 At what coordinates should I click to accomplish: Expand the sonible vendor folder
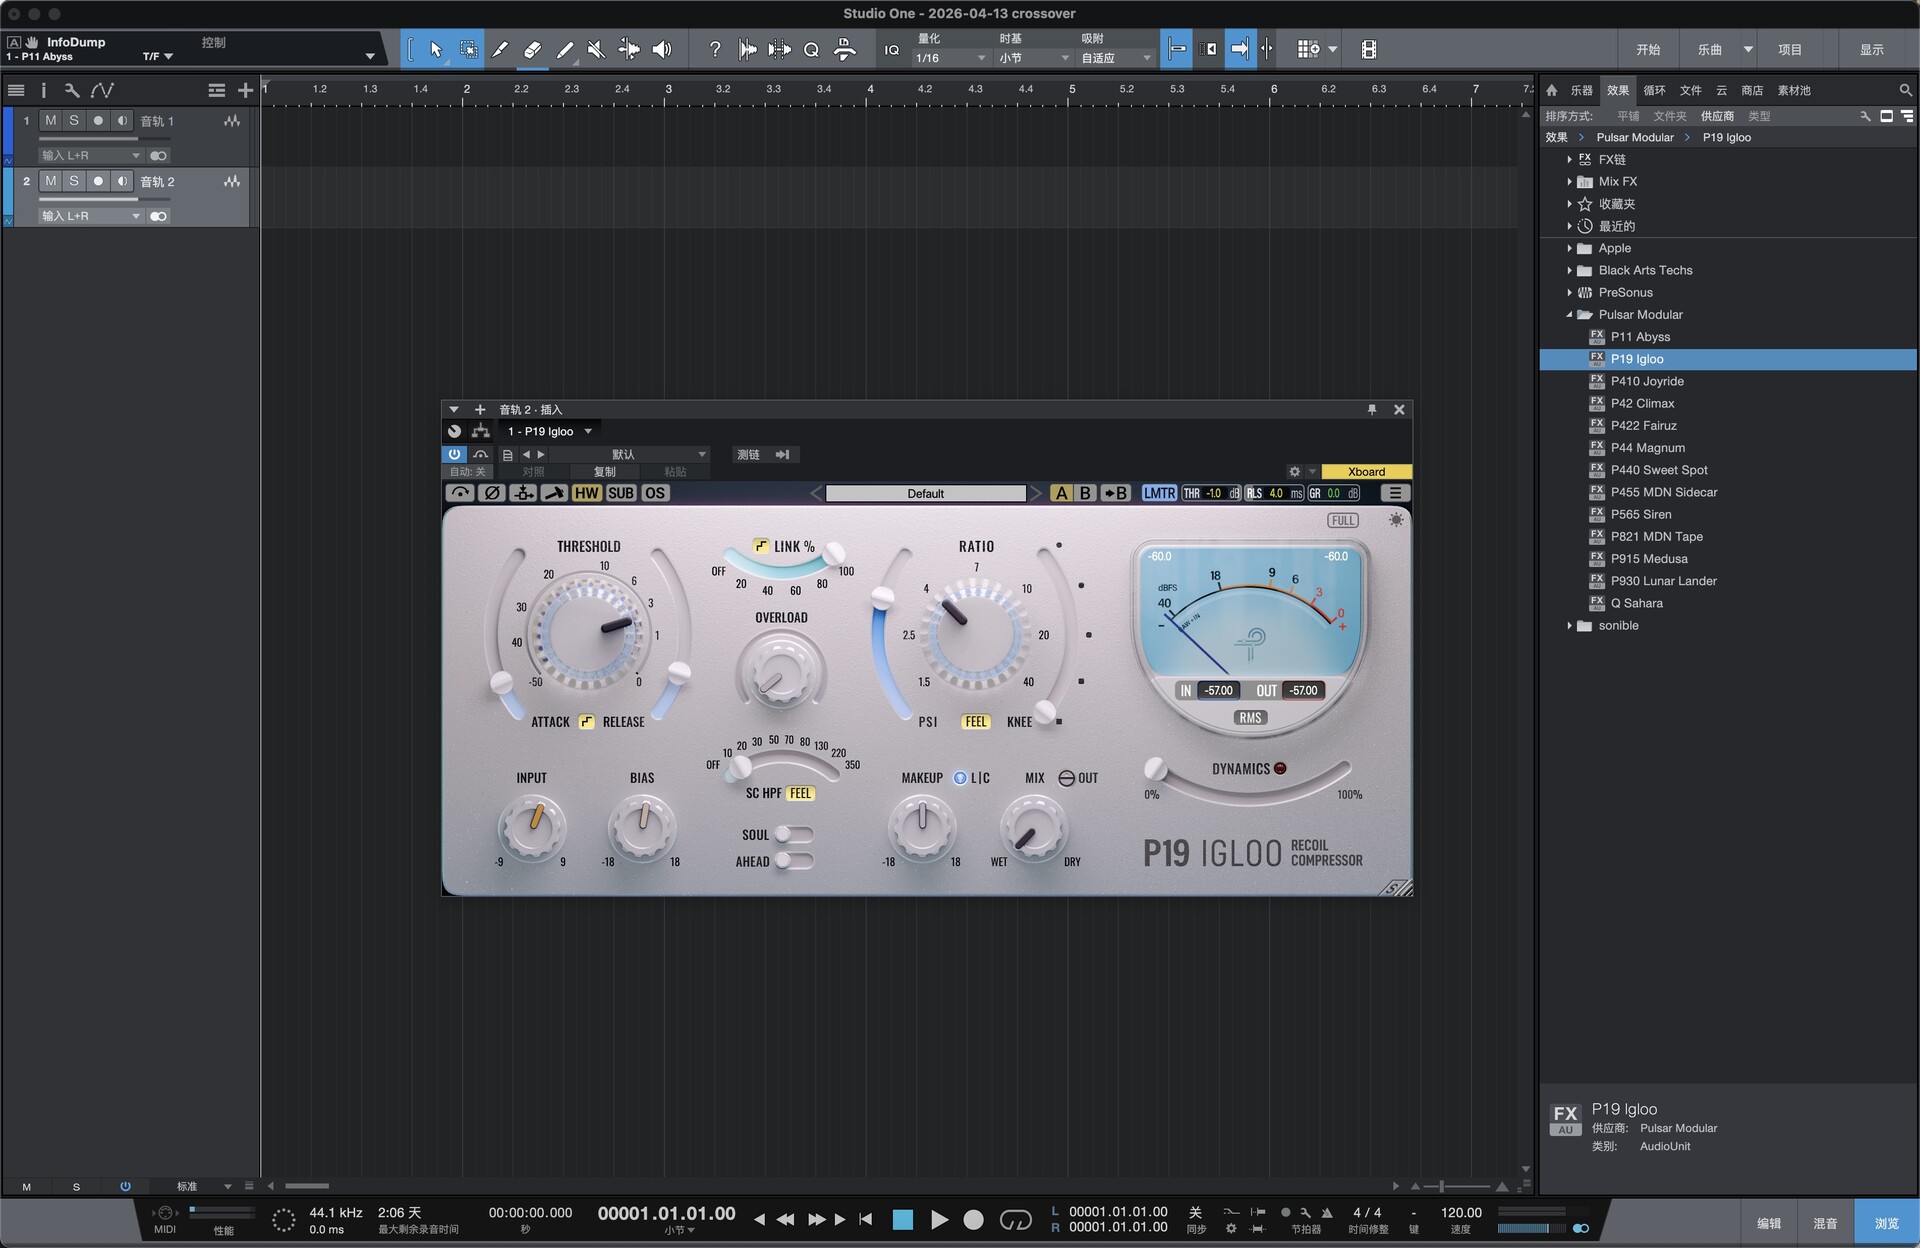pyautogui.click(x=1570, y=626)
